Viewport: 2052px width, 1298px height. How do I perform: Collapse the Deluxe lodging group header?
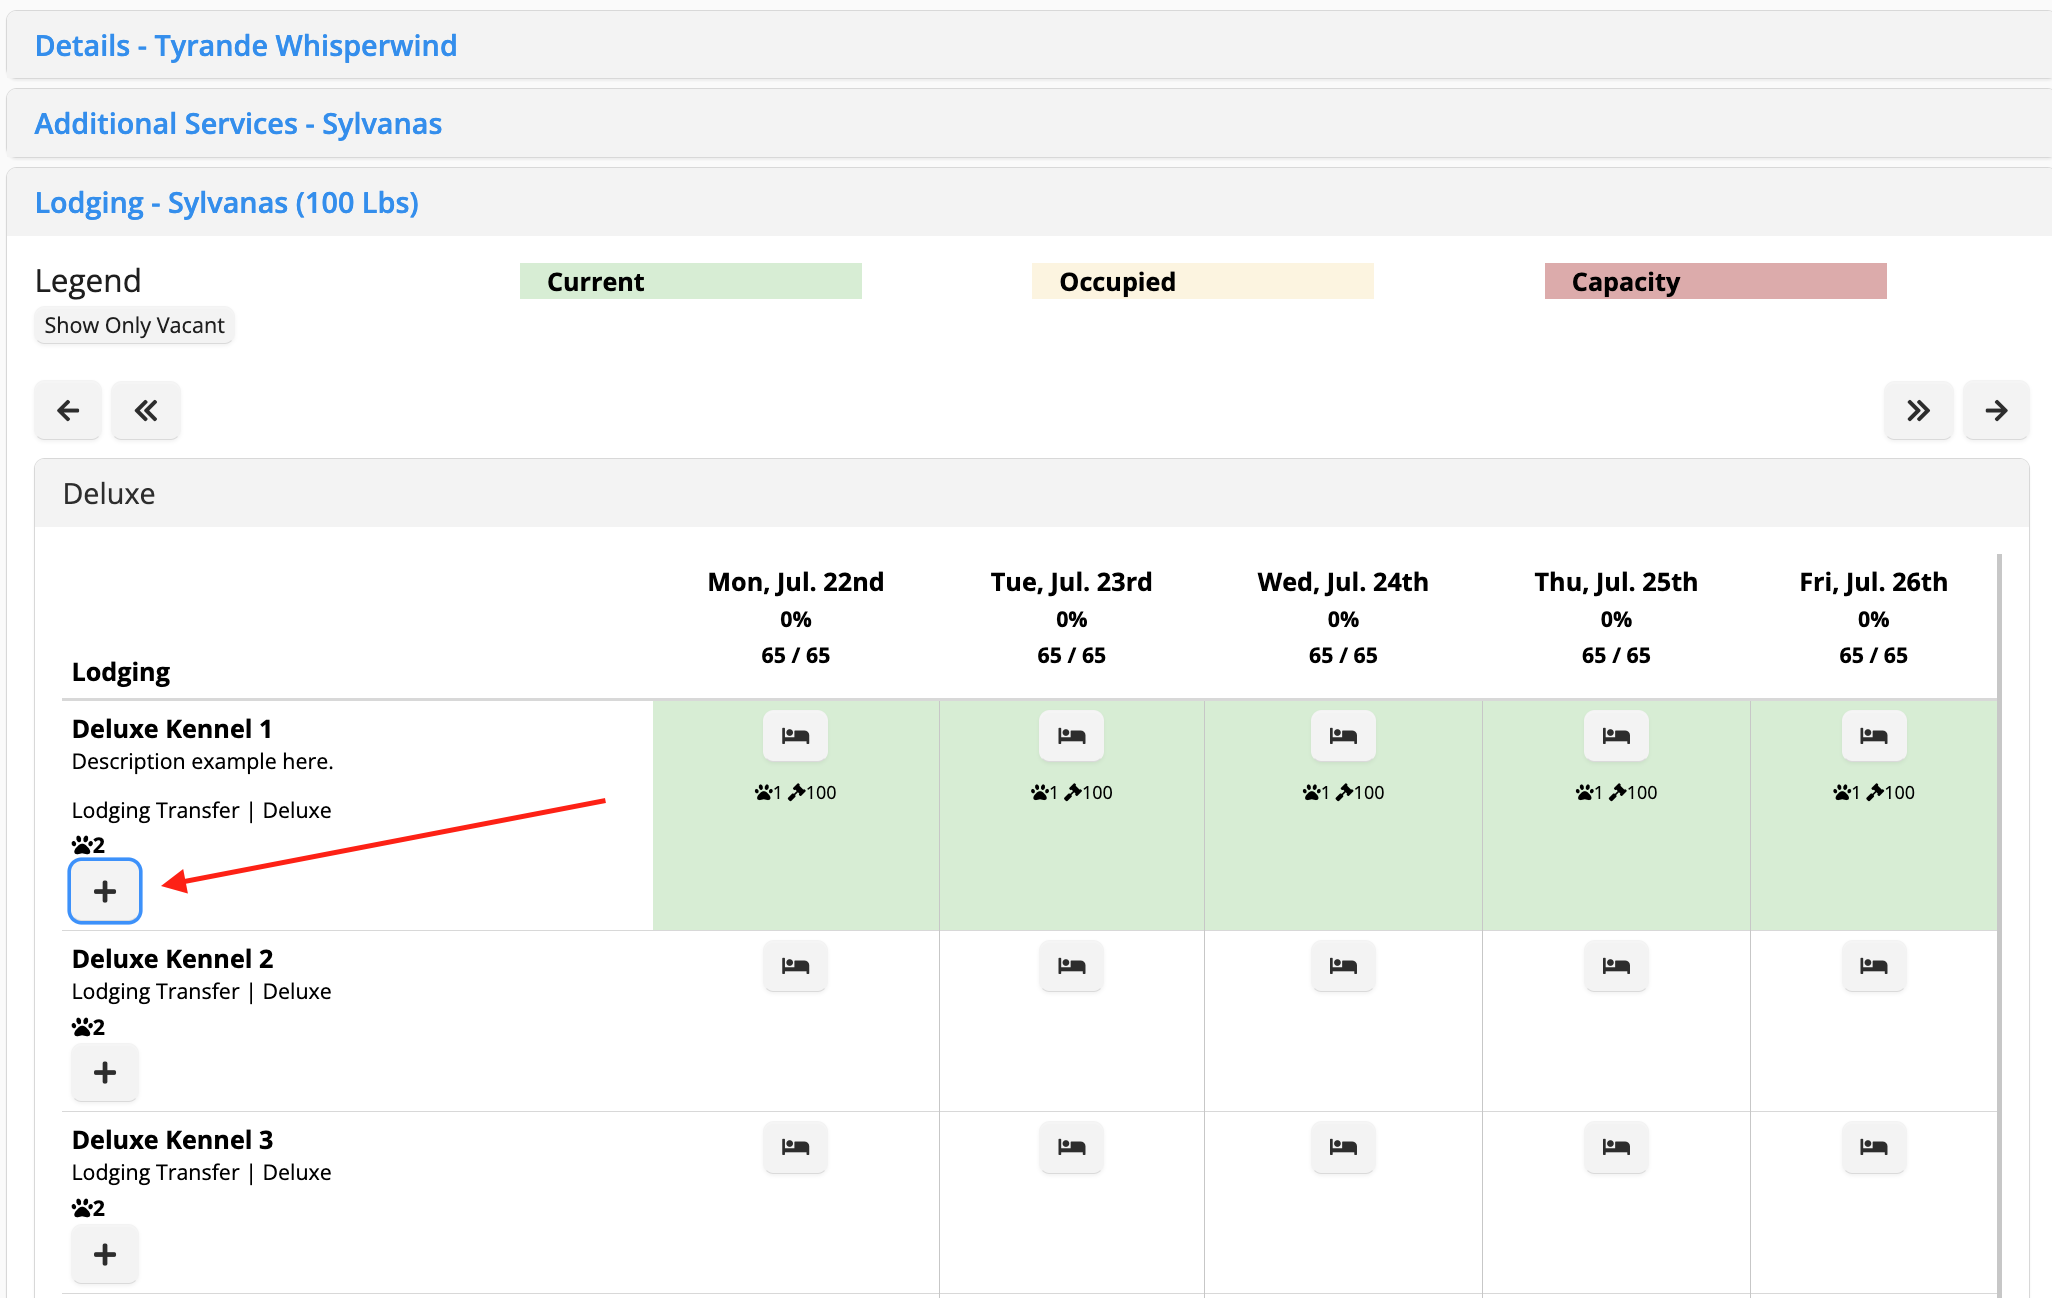coord(1031,494)
